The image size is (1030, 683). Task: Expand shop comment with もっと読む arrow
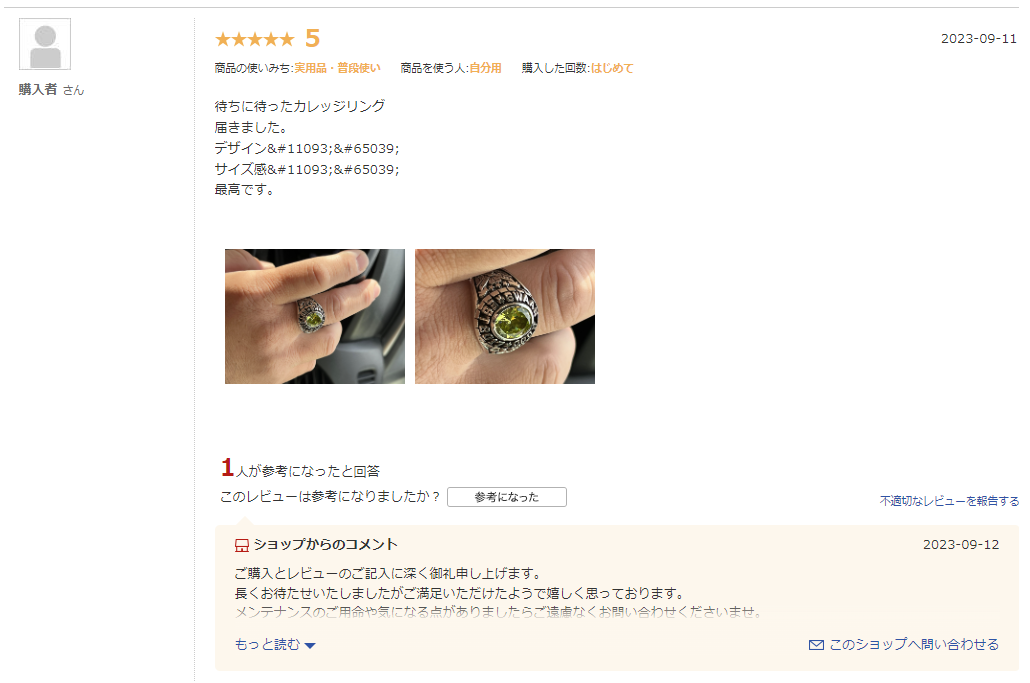click(310, 646)
